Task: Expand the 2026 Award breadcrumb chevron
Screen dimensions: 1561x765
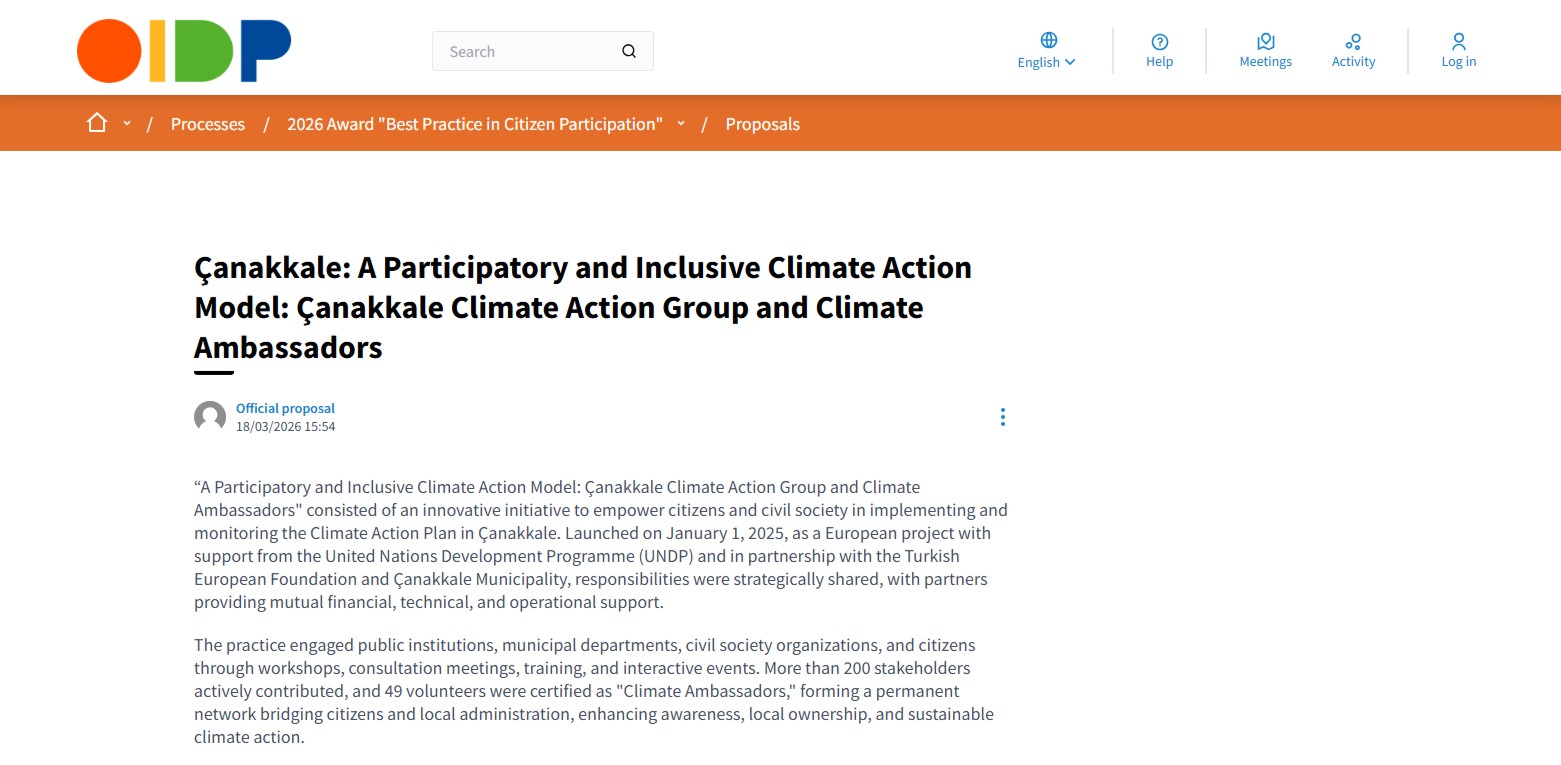Action: (681, 124)
